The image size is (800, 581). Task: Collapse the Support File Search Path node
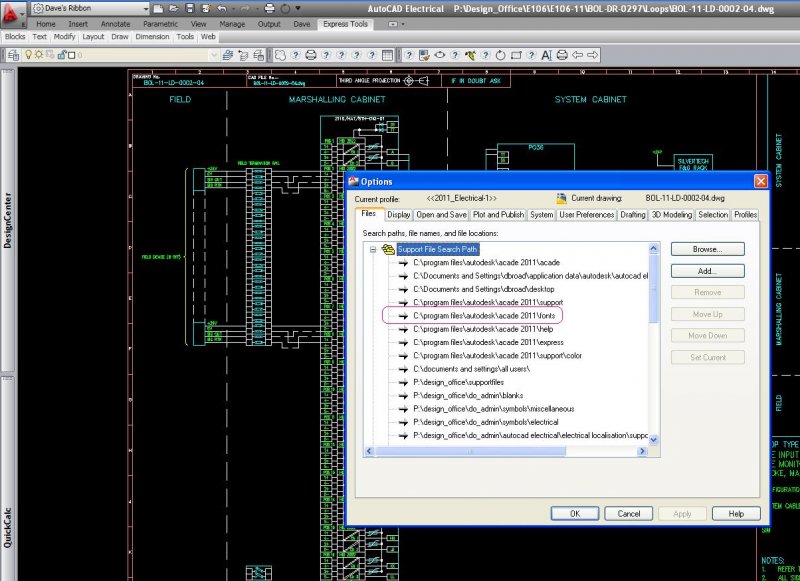[373, 249]
